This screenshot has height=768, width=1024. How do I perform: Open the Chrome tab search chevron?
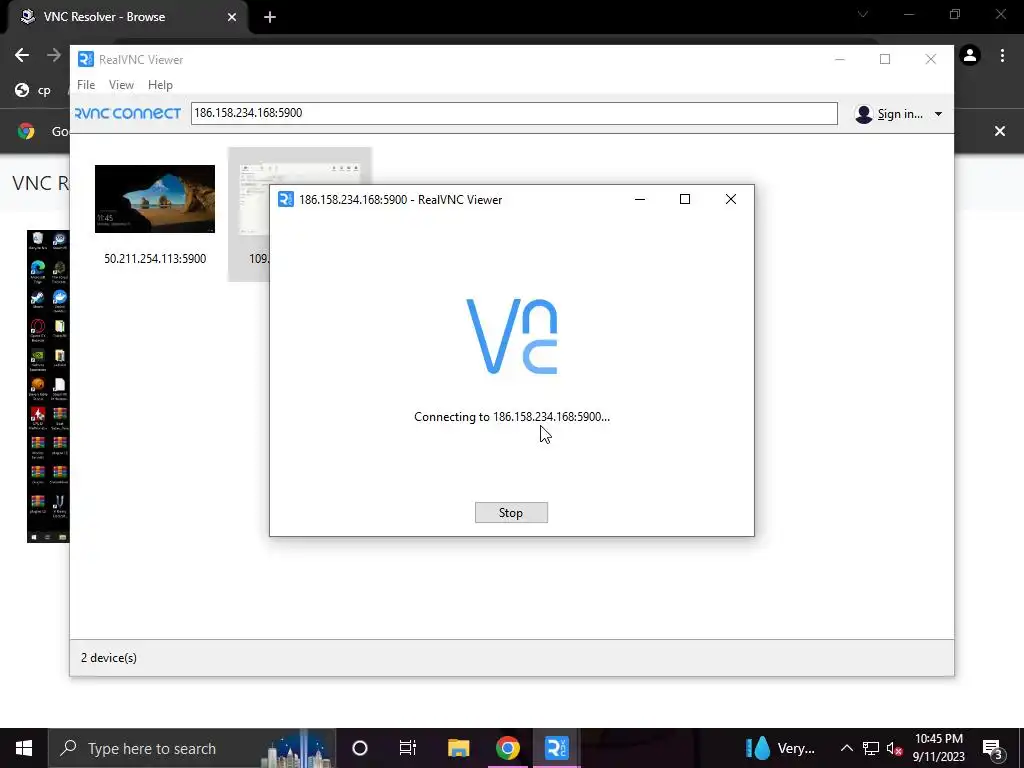point(863,14)
